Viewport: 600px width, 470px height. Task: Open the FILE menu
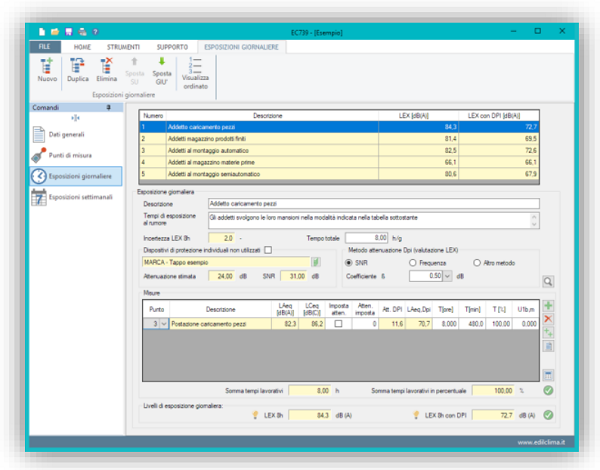(x=45, y=47)
